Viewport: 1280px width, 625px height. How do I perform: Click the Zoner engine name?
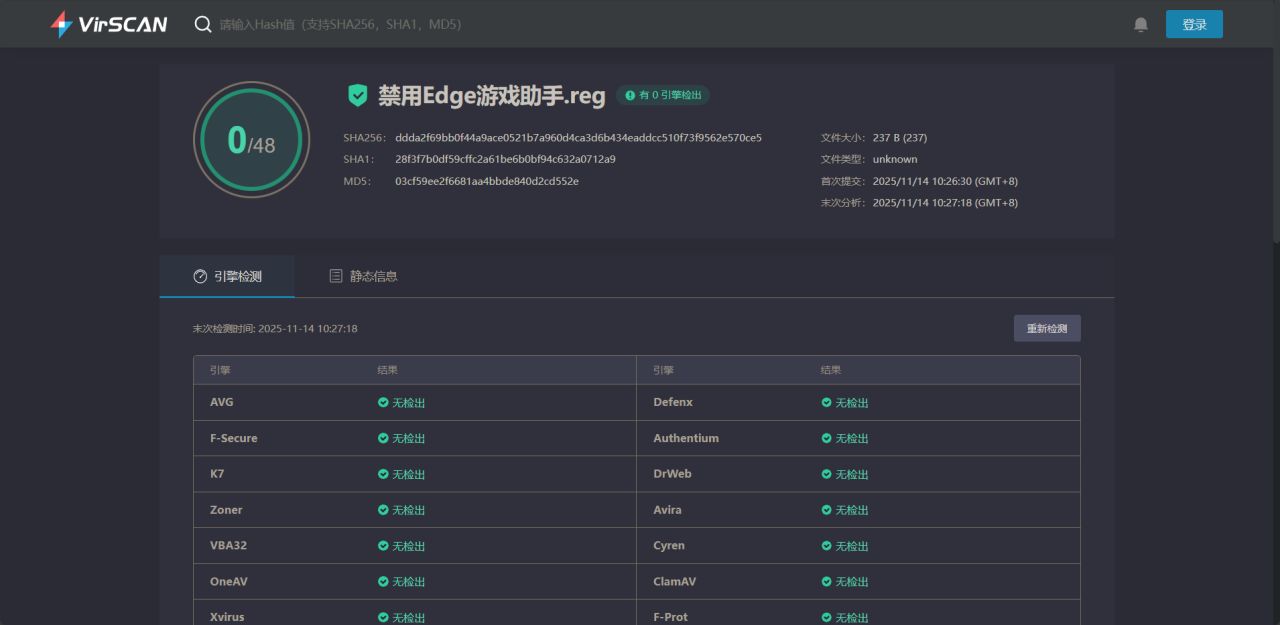coord(226,510)
